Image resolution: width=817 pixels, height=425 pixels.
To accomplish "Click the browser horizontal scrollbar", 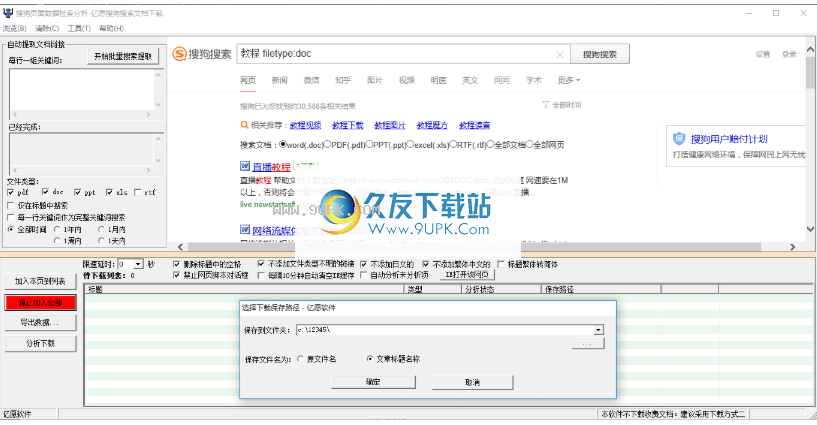I will click(x=486, y=247).
